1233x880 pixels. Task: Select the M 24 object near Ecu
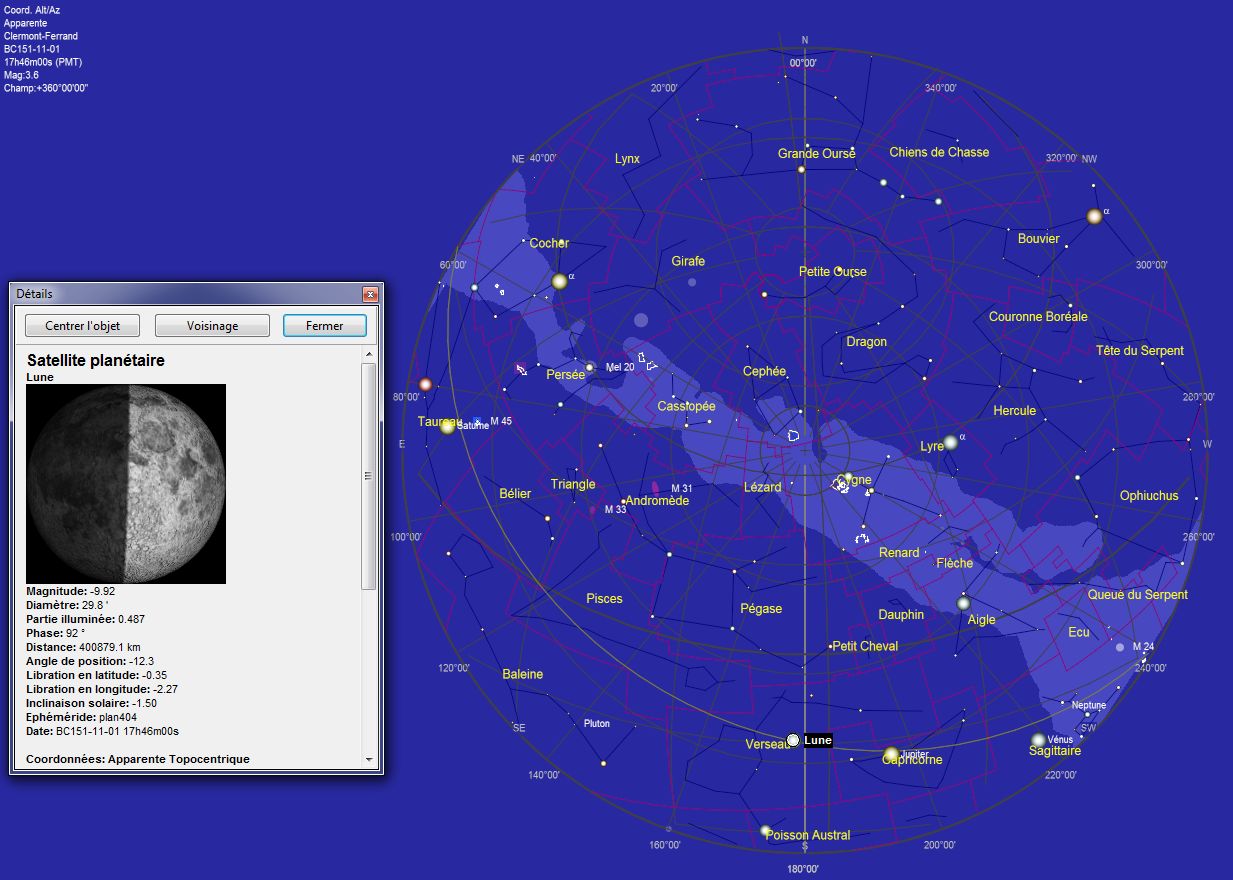pyautogui.click(x=1120, y=647)
